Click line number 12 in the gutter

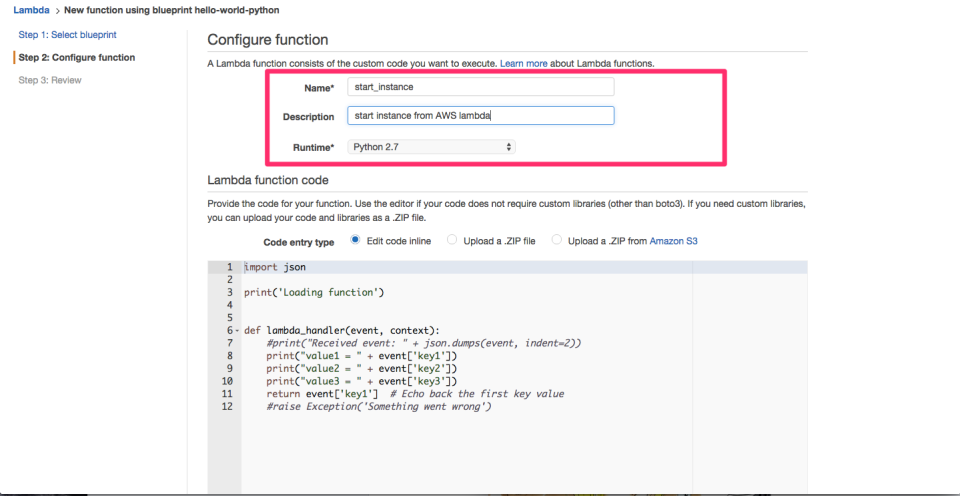coord(227,407)
